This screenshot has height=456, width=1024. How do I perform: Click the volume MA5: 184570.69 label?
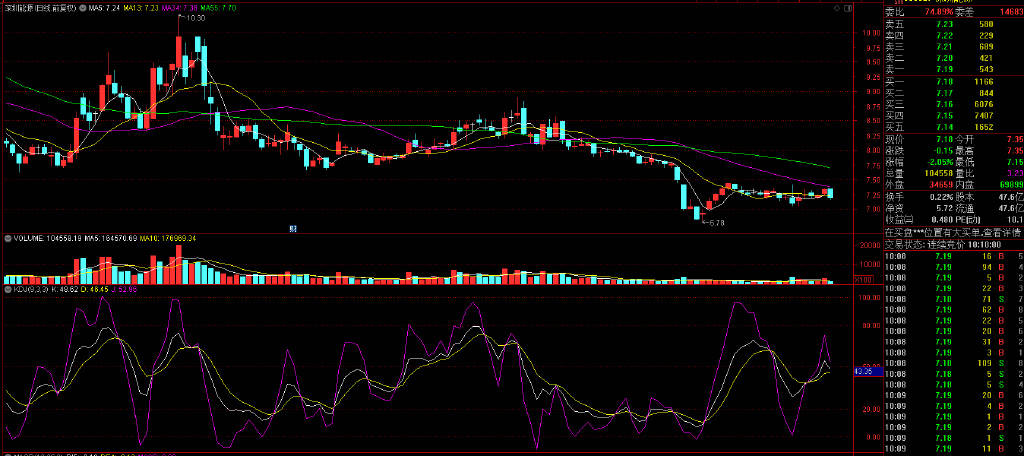click(x=111, y=238)
